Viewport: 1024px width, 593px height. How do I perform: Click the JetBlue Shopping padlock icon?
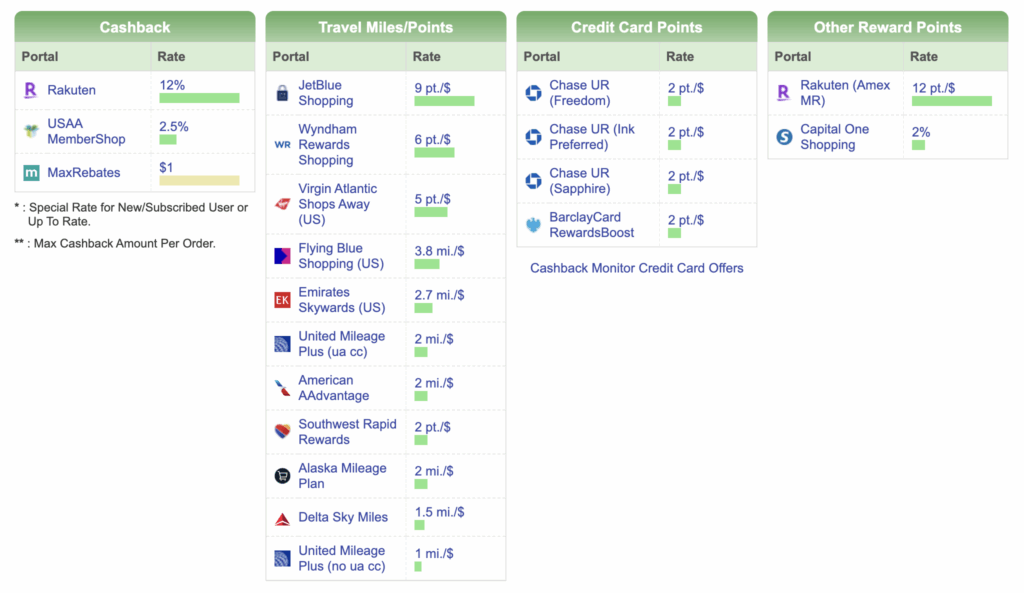click(x=280, y=94)
